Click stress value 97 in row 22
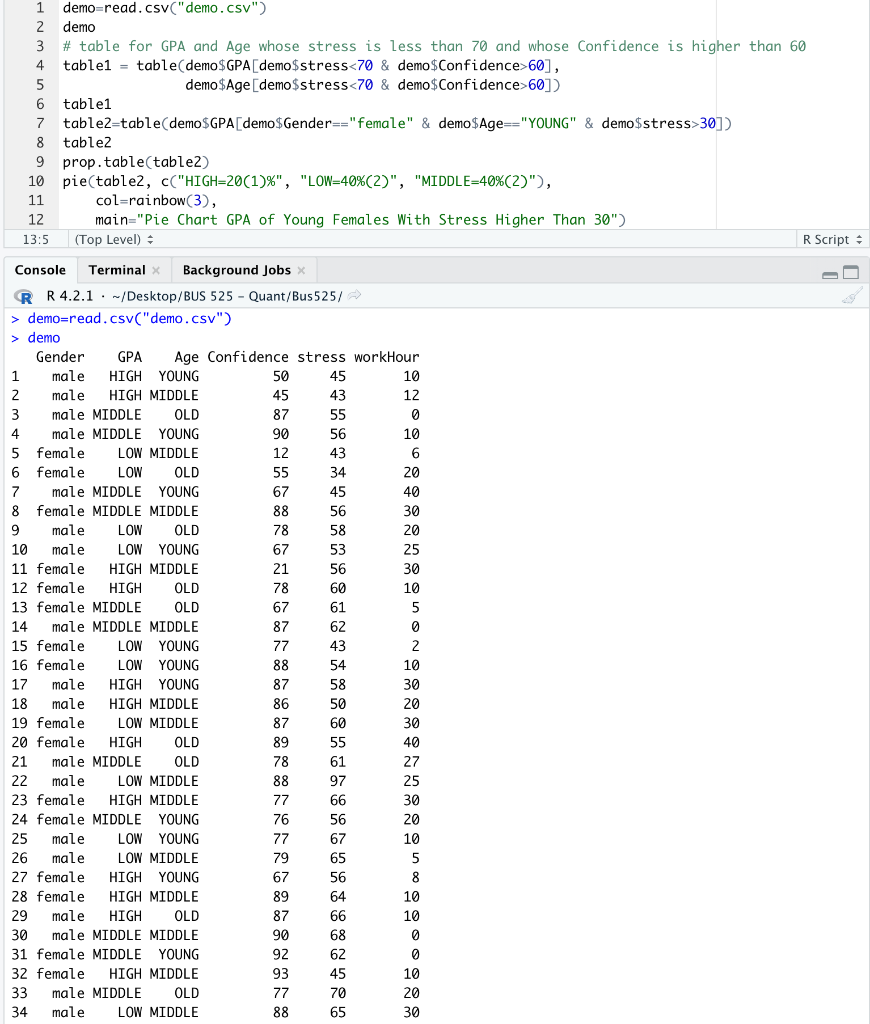This screenshot has height=1024, width=870. click(338, 781)
